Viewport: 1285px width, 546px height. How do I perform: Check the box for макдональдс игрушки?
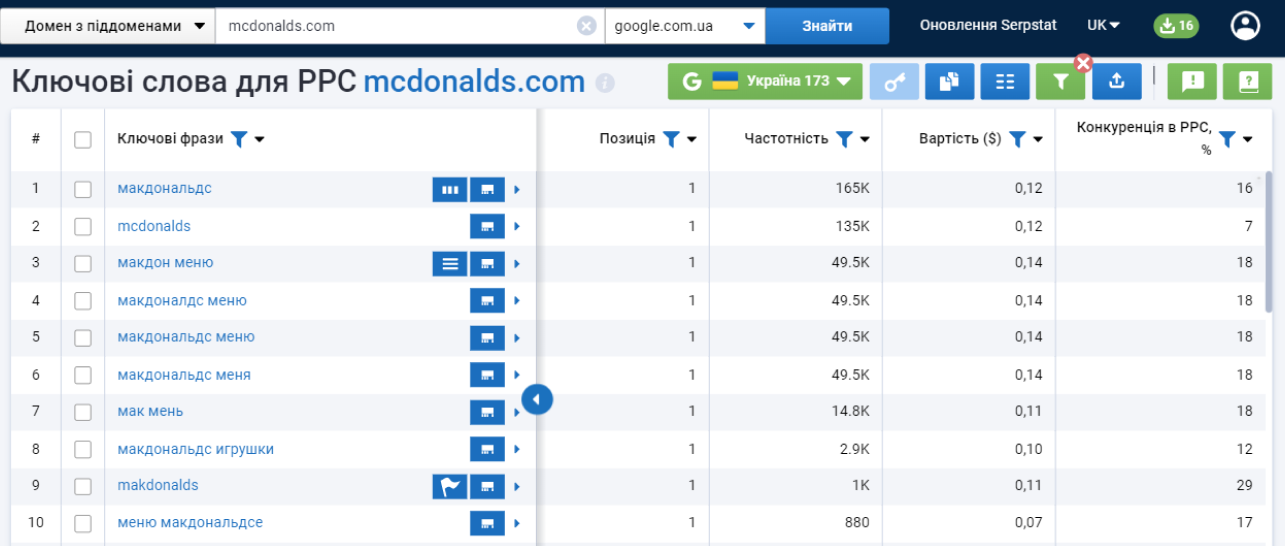pyautogui.click(x=83, y=450)
